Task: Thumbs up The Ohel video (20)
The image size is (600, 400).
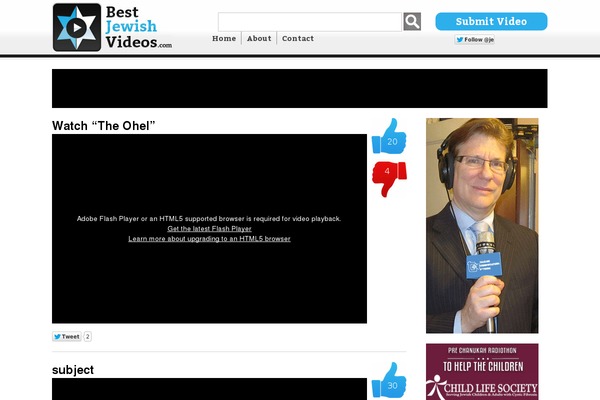Action: point(389,136)
